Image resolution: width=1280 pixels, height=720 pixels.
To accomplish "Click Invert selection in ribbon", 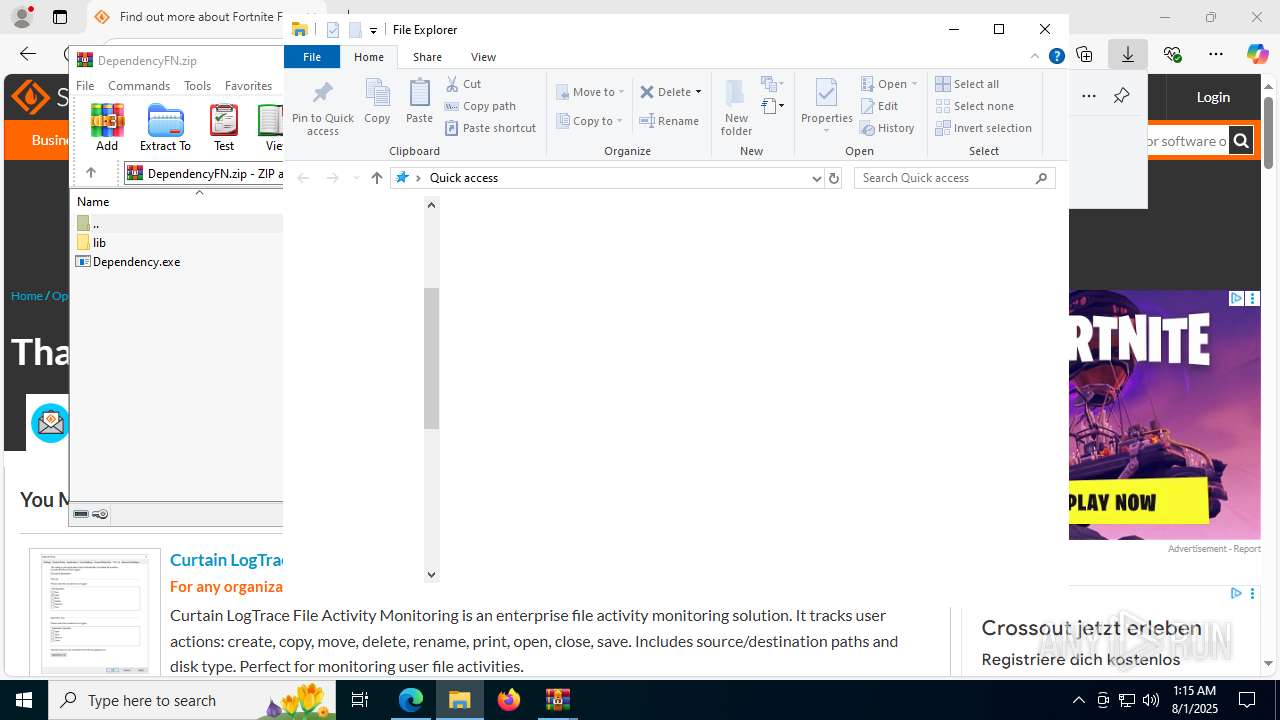I will (x=983, y=128).
